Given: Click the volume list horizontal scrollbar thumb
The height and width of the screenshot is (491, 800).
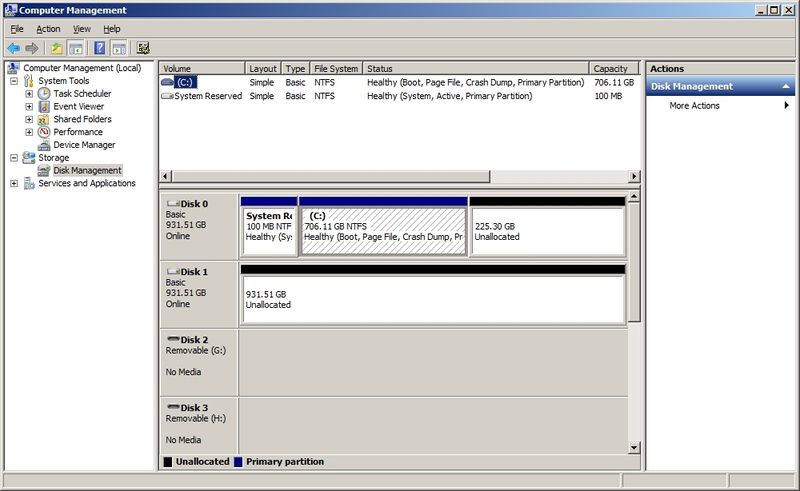Looking at the screenshot, I should [x=331, y=177].
